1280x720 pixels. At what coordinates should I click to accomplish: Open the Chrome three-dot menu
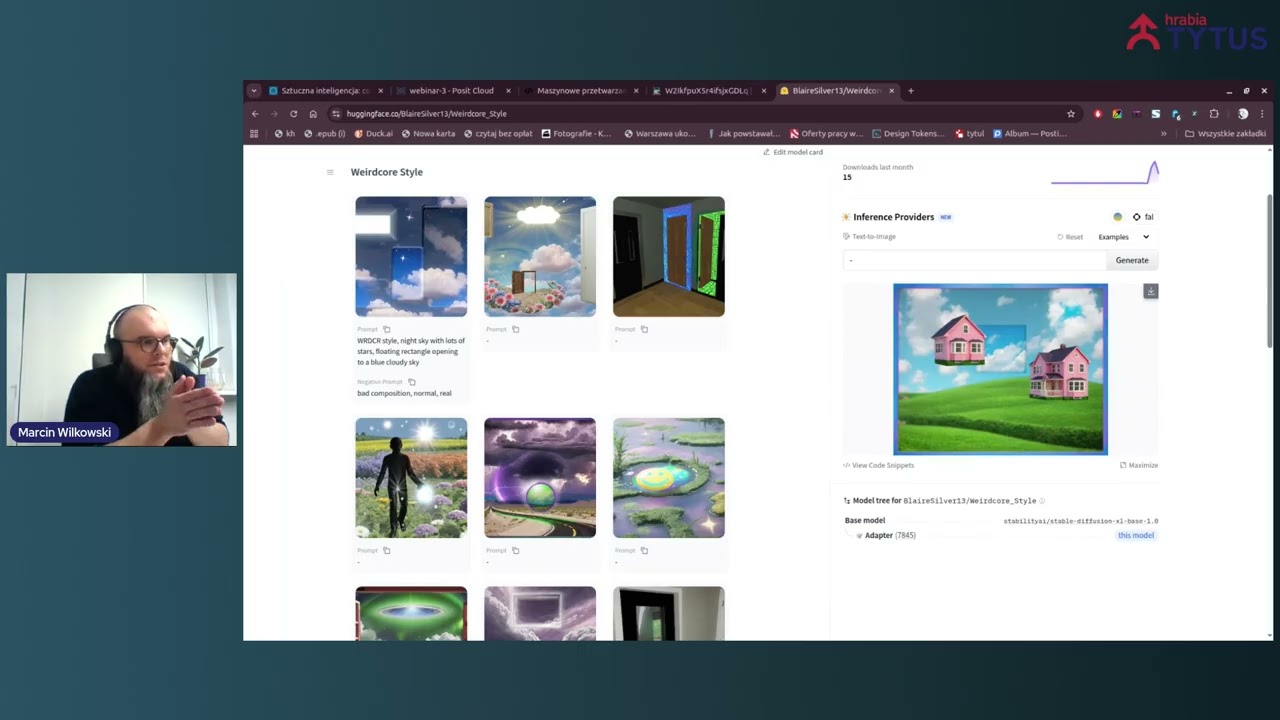[1262, 114]
